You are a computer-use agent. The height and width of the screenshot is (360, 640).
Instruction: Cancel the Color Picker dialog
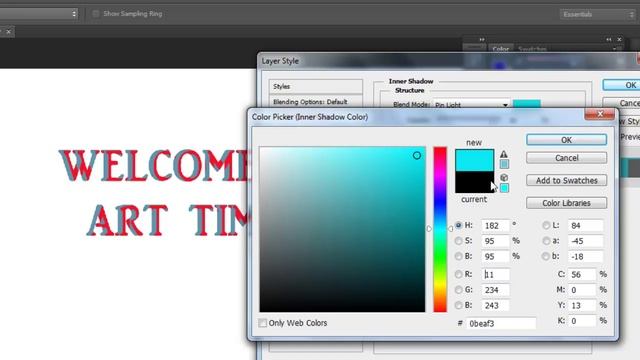(x=566, y=158)
